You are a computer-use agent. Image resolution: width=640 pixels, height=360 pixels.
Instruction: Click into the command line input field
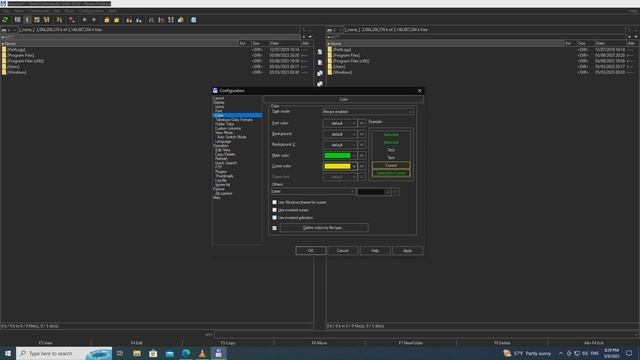426,334
